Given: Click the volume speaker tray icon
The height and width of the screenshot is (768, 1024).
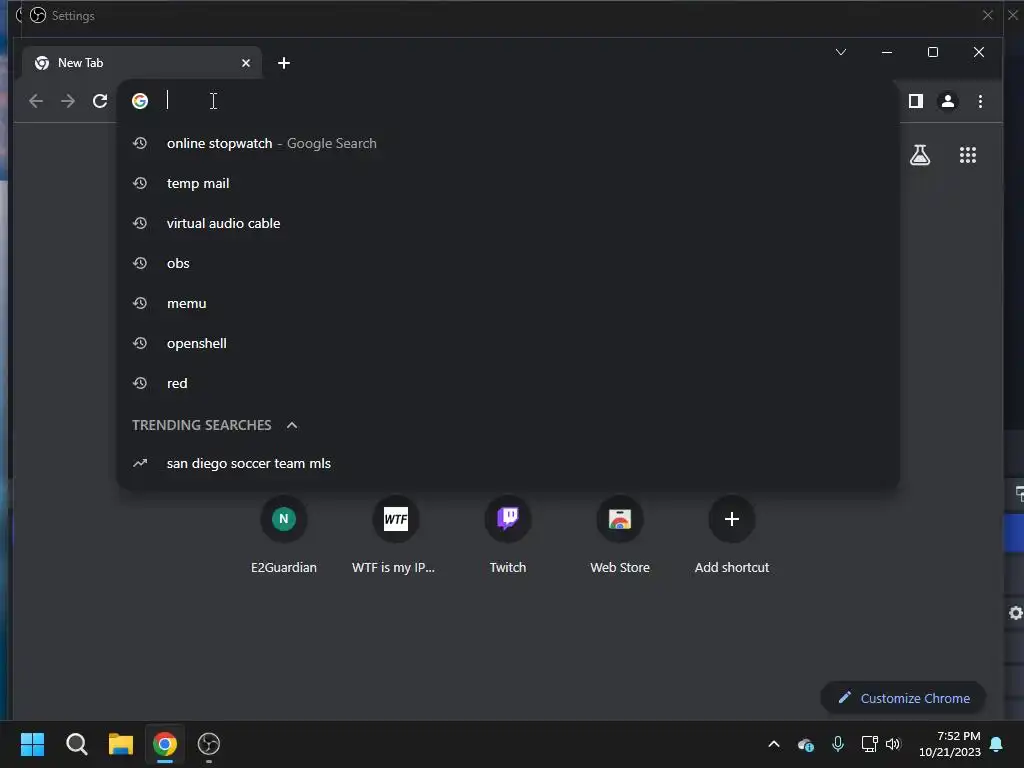Looking at the screenshot, I should pyautogui.click(x=893, y=744).
